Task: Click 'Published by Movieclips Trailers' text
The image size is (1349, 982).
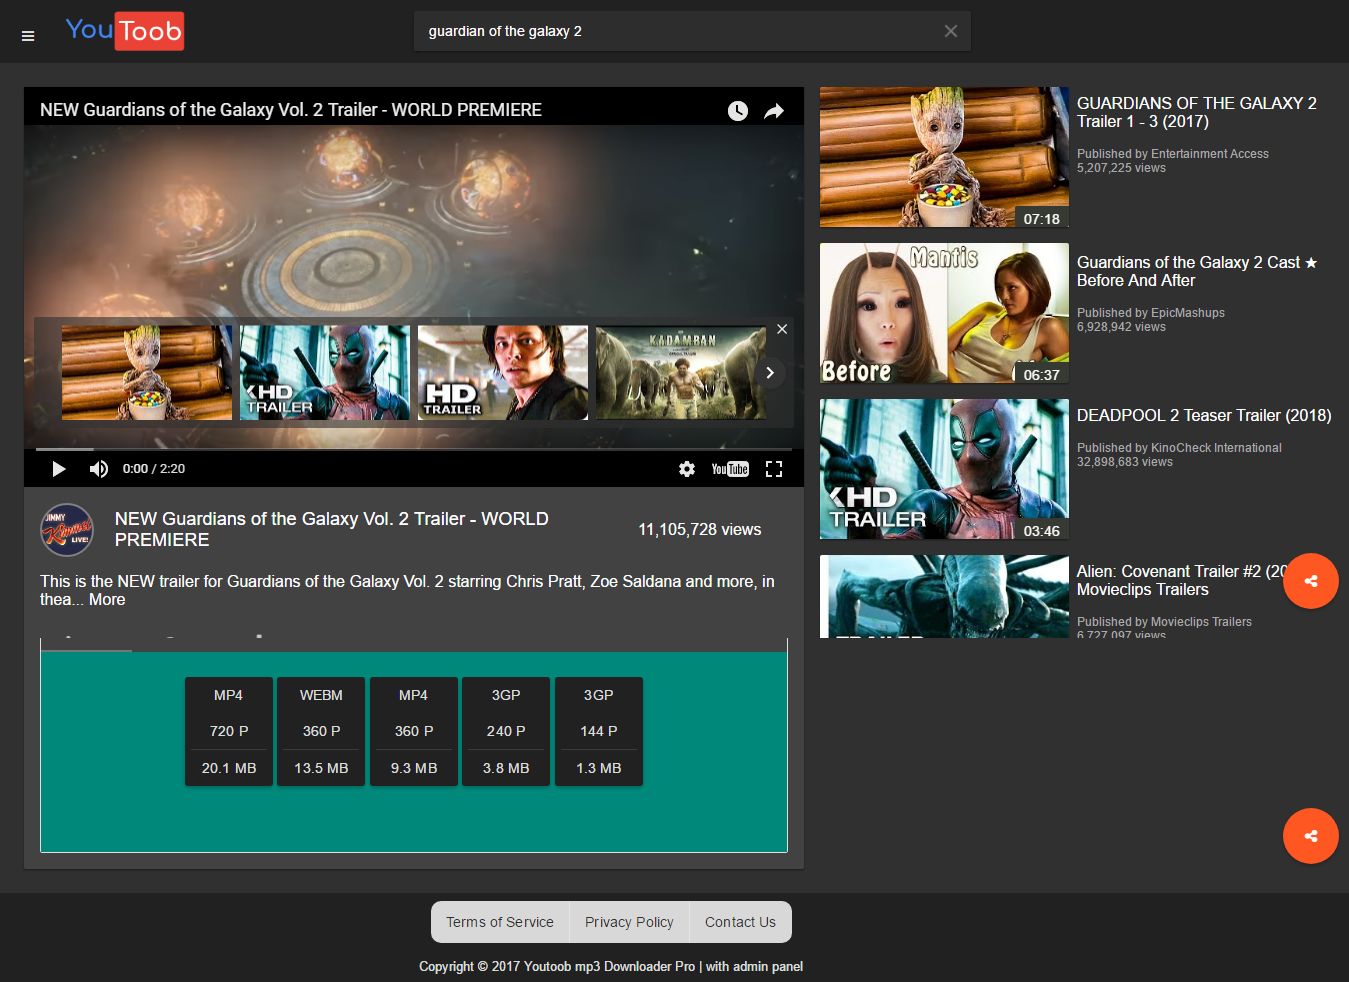Action: [1164, 622]
